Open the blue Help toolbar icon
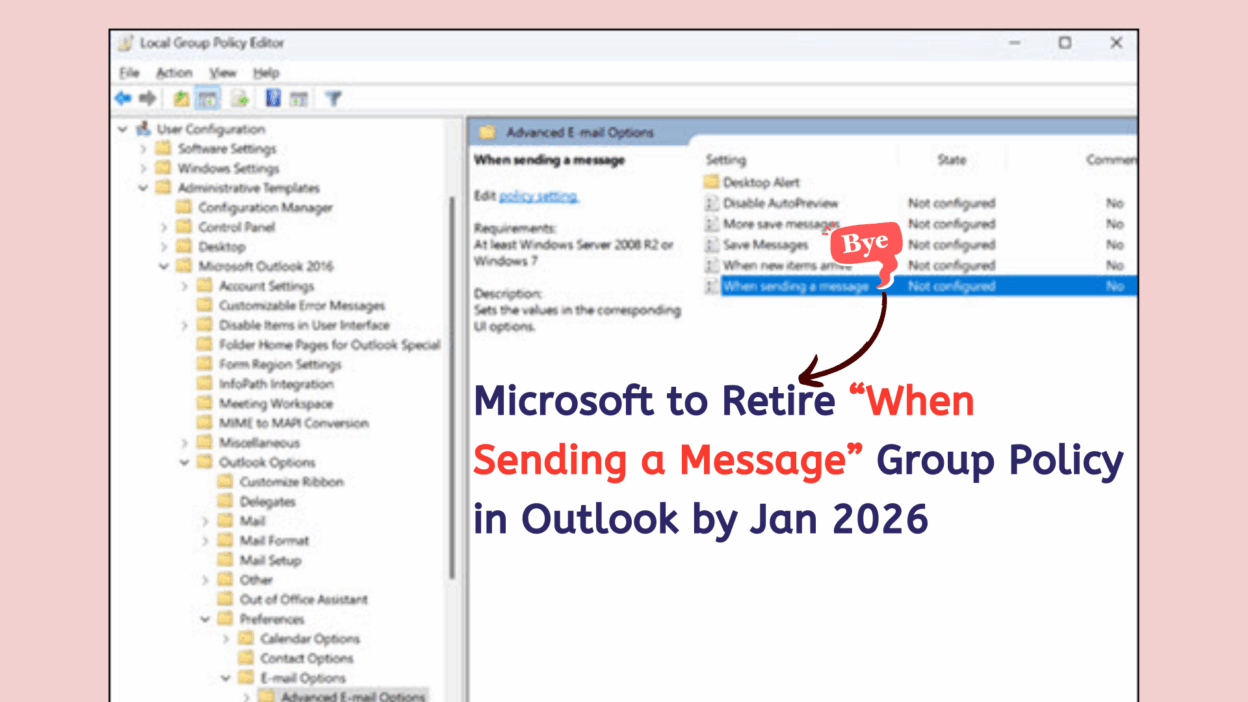This screenshot has height=702, width=1248. pyautogui.click(x=273, y=98)
